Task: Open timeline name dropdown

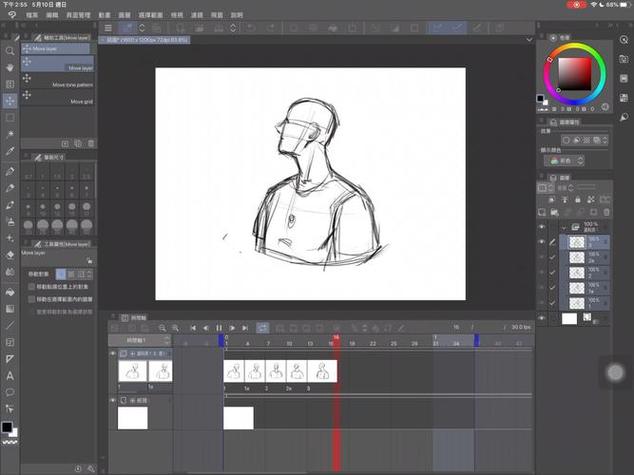Action: [x=140, y=340]
